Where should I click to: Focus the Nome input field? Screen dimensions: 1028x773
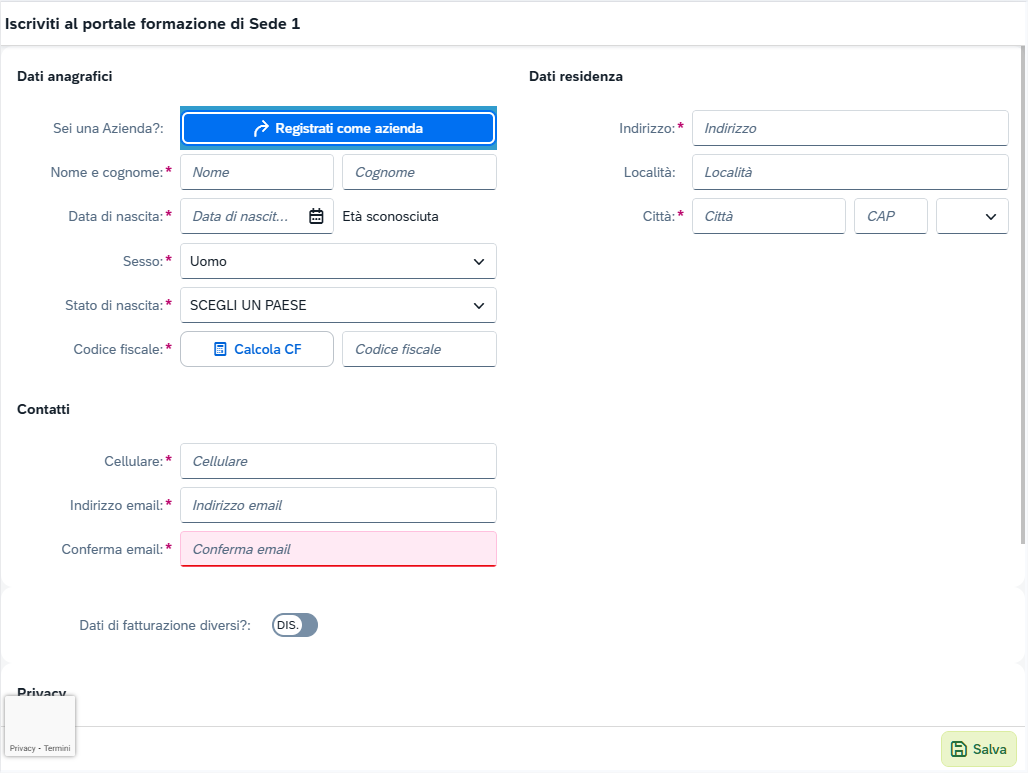[x=257, y=172]
